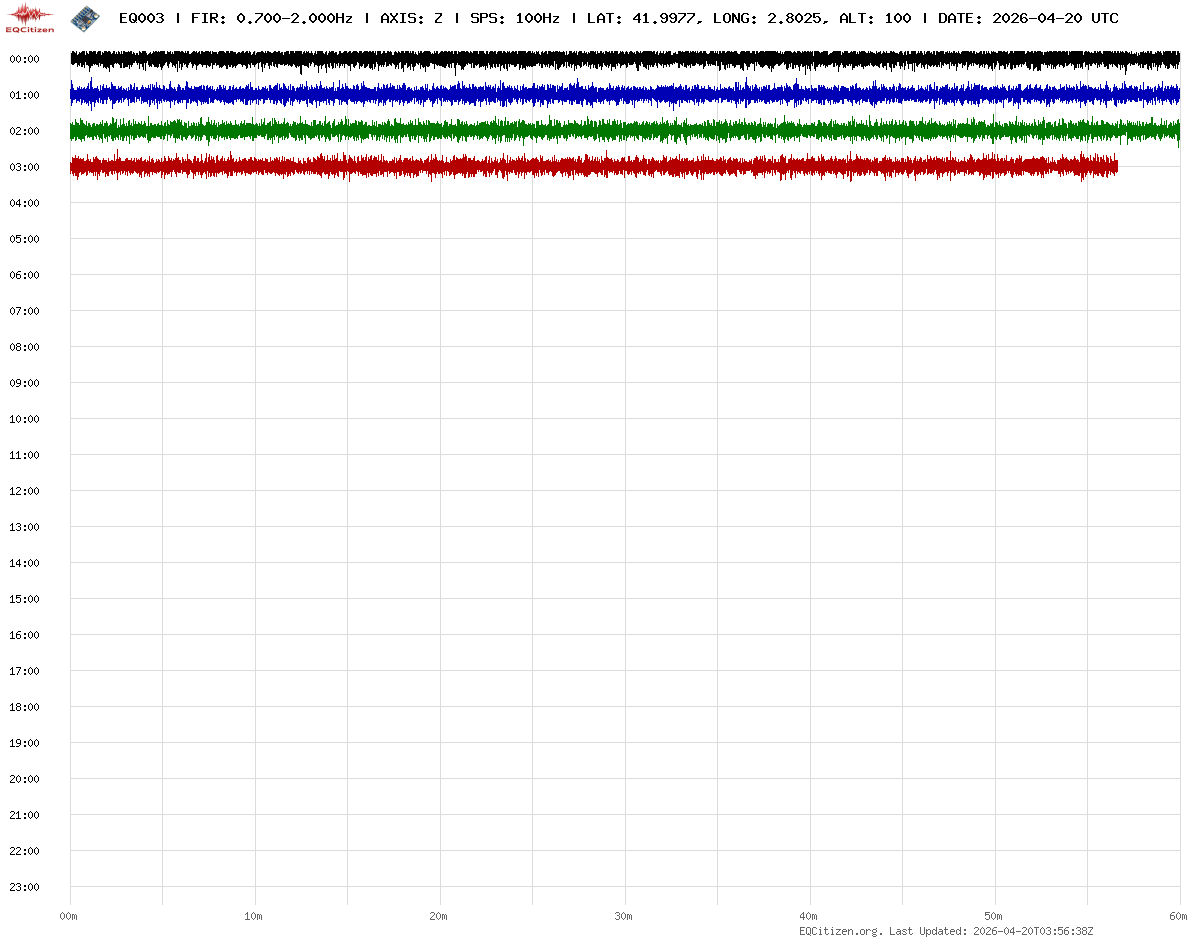Click the 12:00 hour row label

pyautogui.click(x=24, y=491)
